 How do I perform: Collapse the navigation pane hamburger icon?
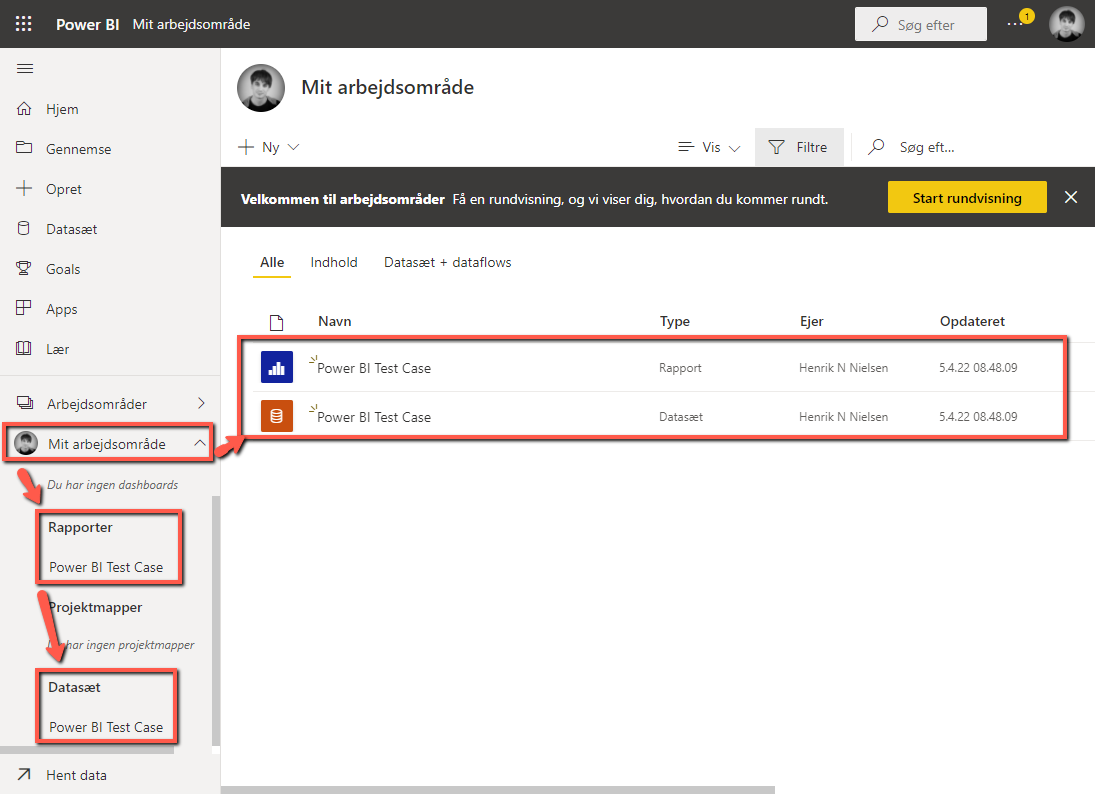point(25,68)
